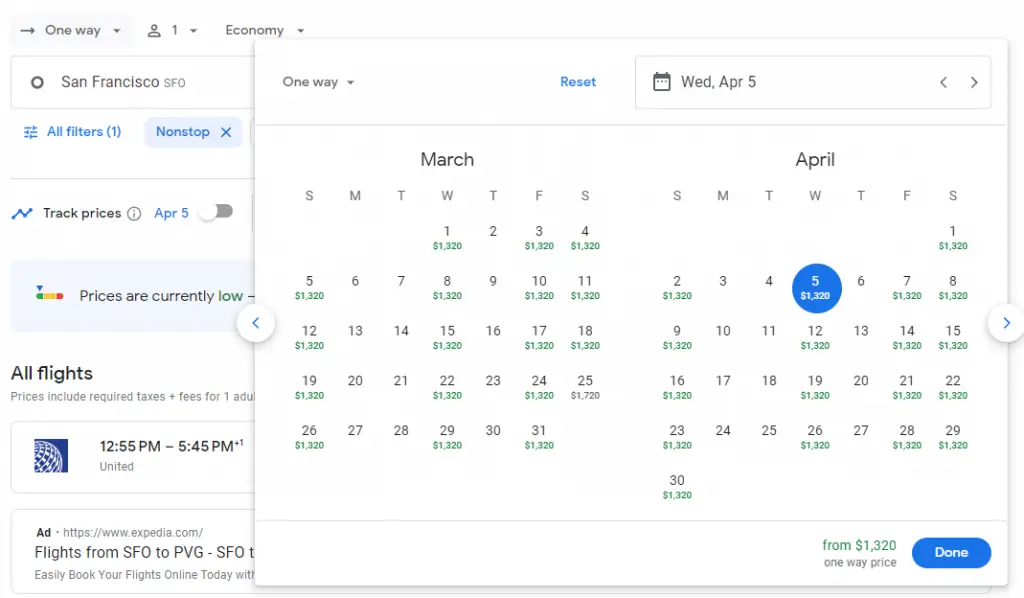
Task: Click the Track prices info icon
Action: [x=134, y=213]
